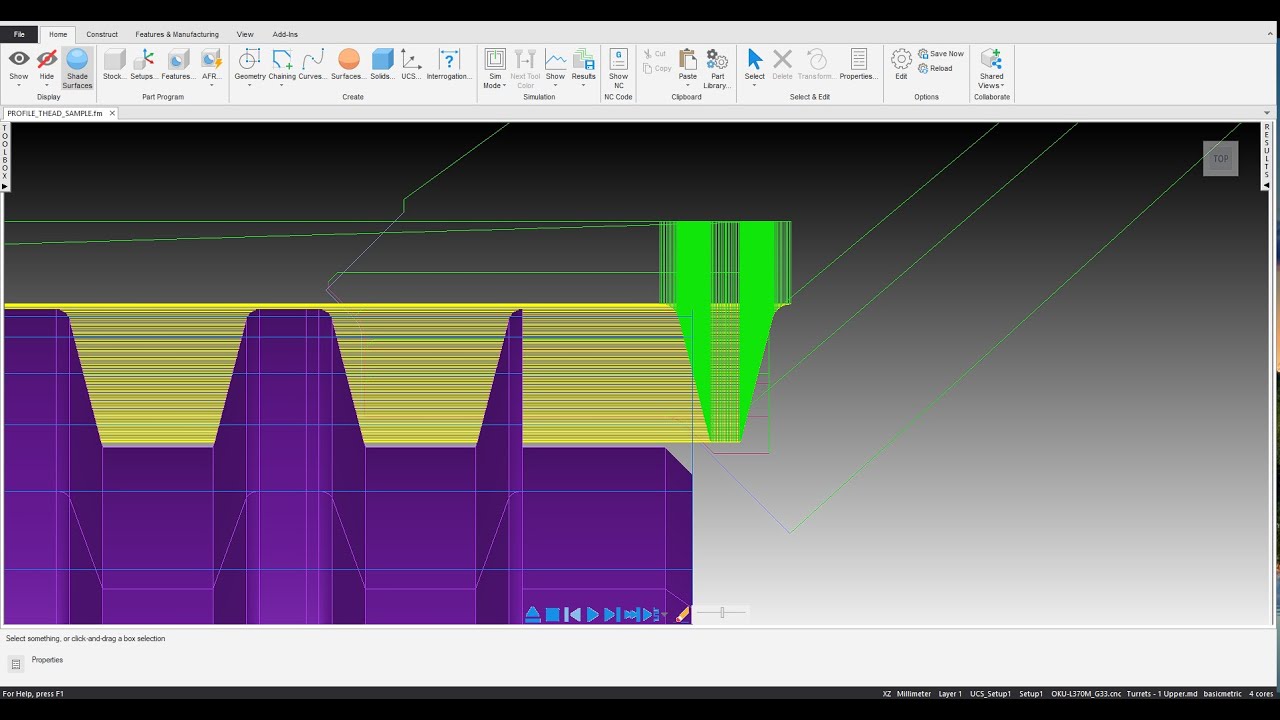The width and height of the screenshot is (1280, 720).
Task: Fast forward simulation to end
Action: click(x=631, y=614)
